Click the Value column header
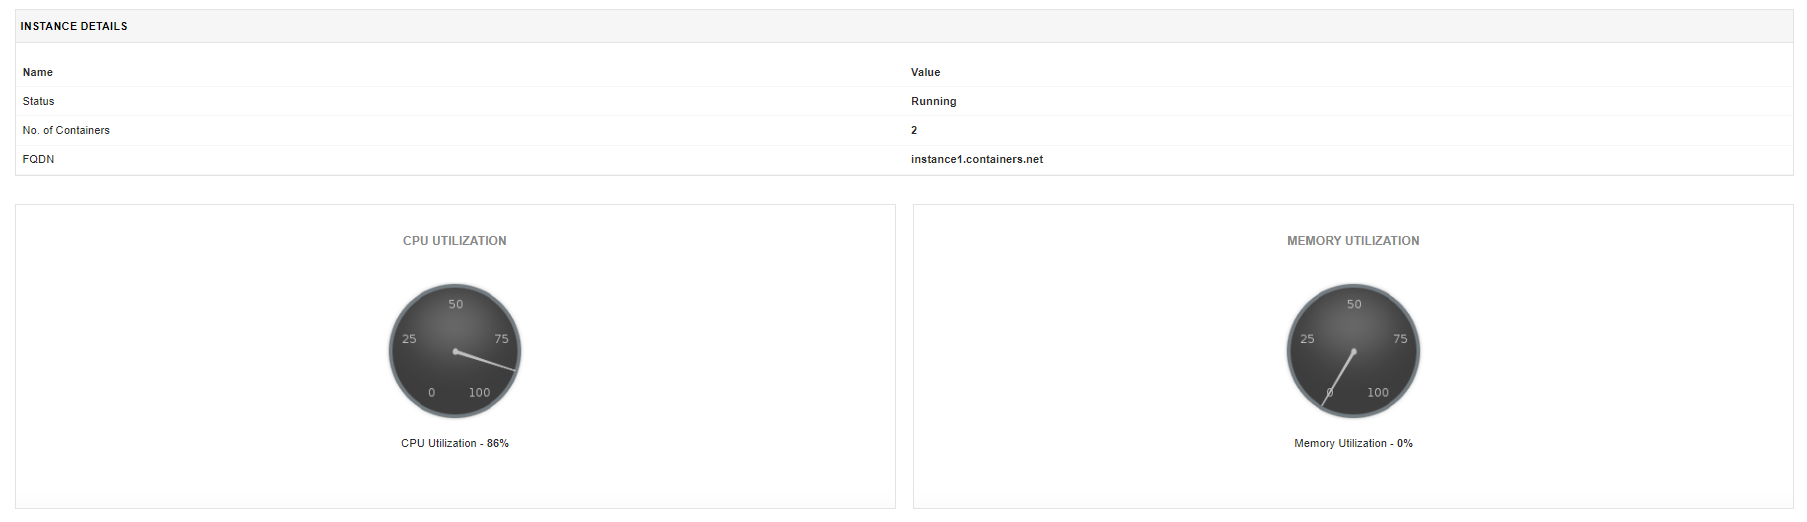 [x=925, y=72]
